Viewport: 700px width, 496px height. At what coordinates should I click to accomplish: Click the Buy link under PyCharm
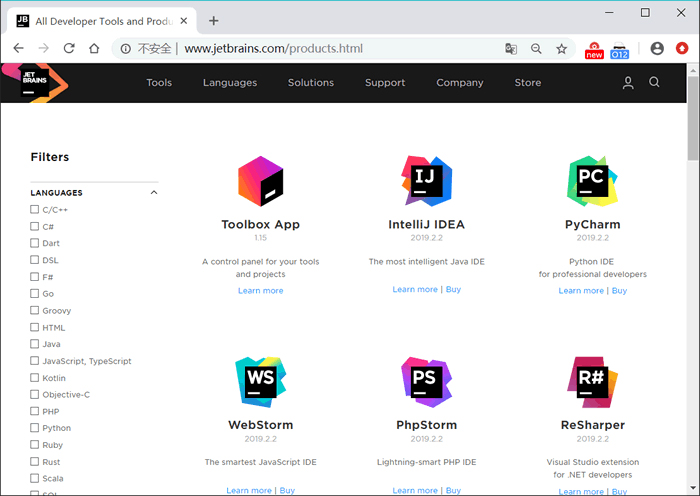coord(619,291)
